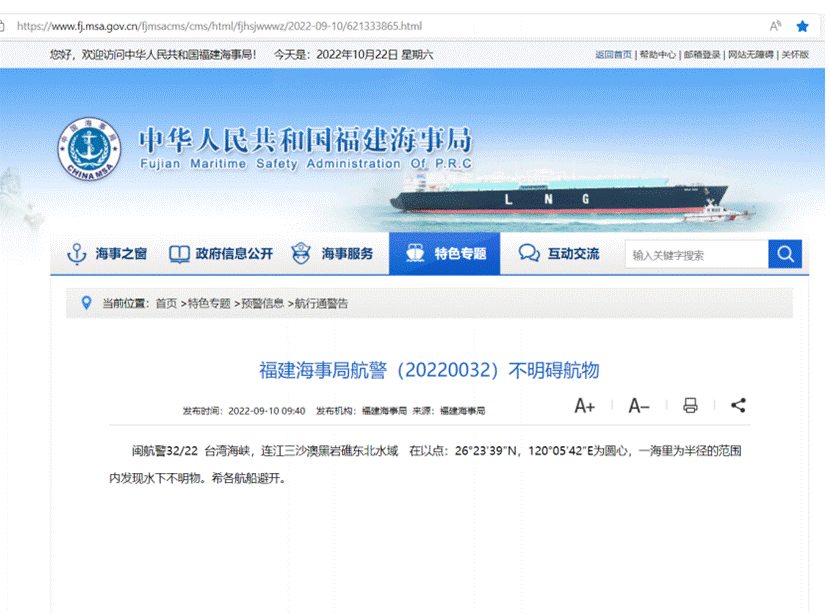
Task: Open the 帮助中心 link
Action: [657, 55]
